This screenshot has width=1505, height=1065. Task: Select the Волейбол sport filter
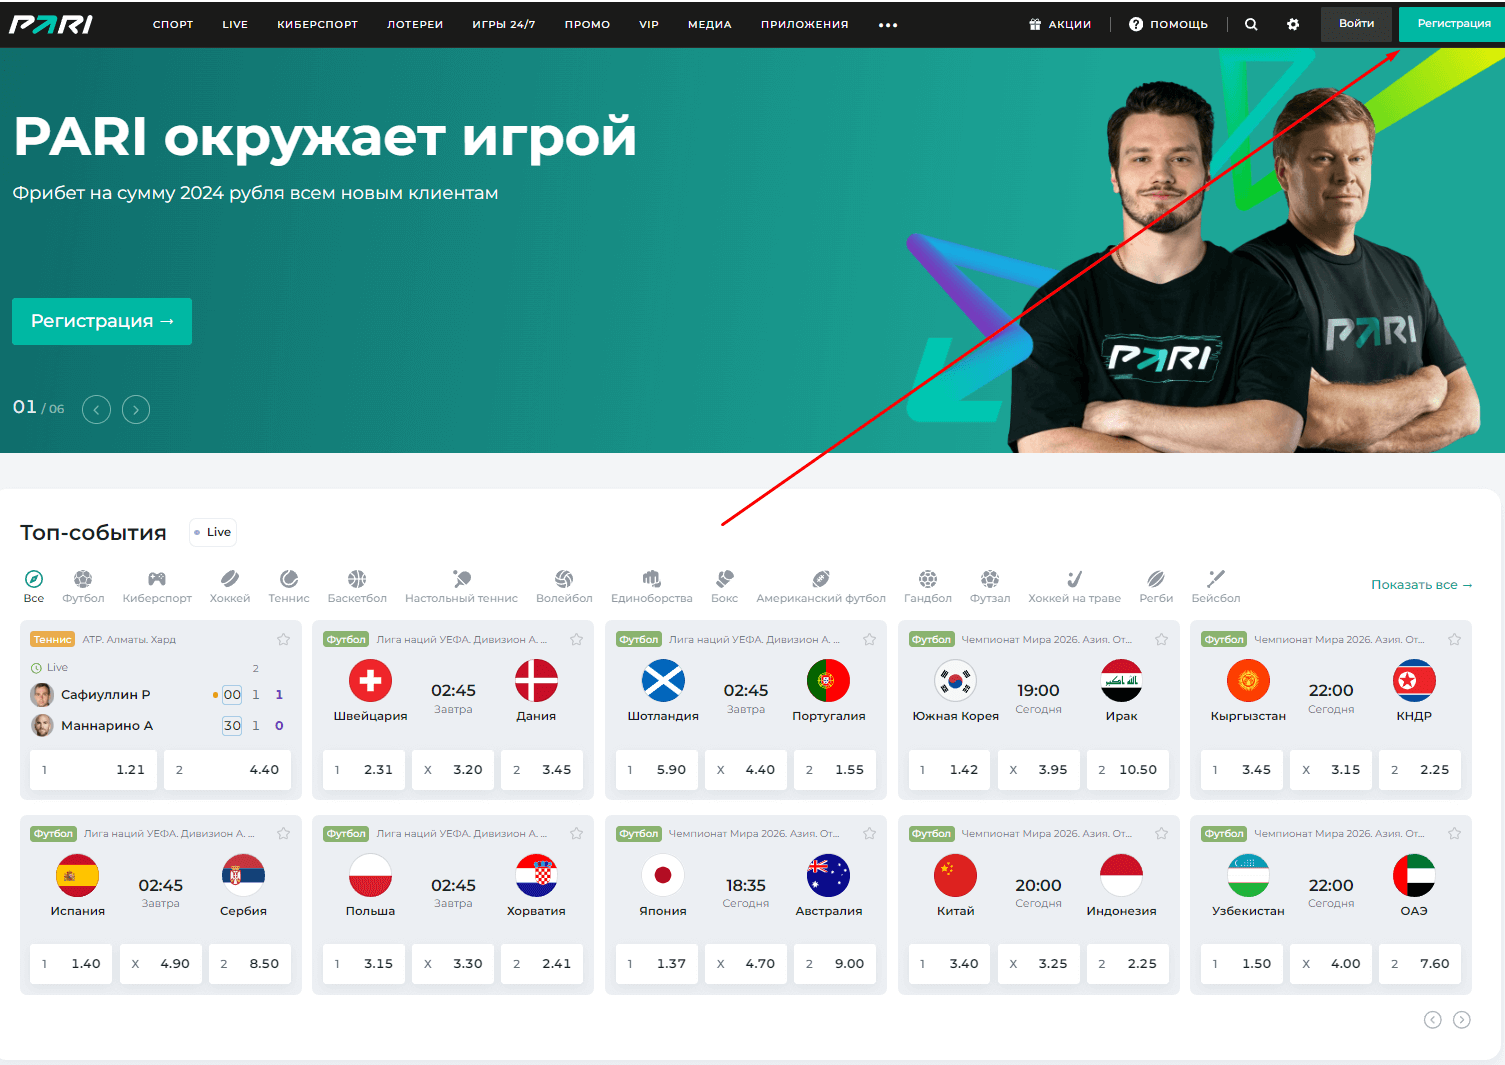point(564,586)
